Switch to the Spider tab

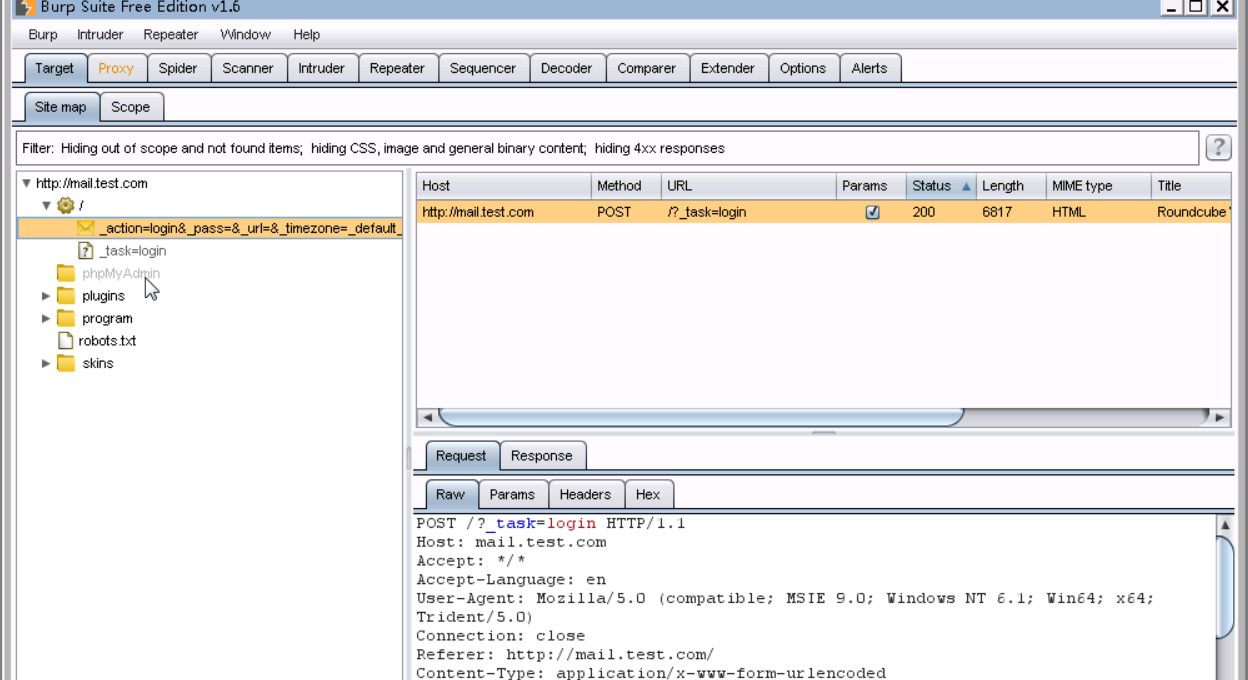click(178, 68)
